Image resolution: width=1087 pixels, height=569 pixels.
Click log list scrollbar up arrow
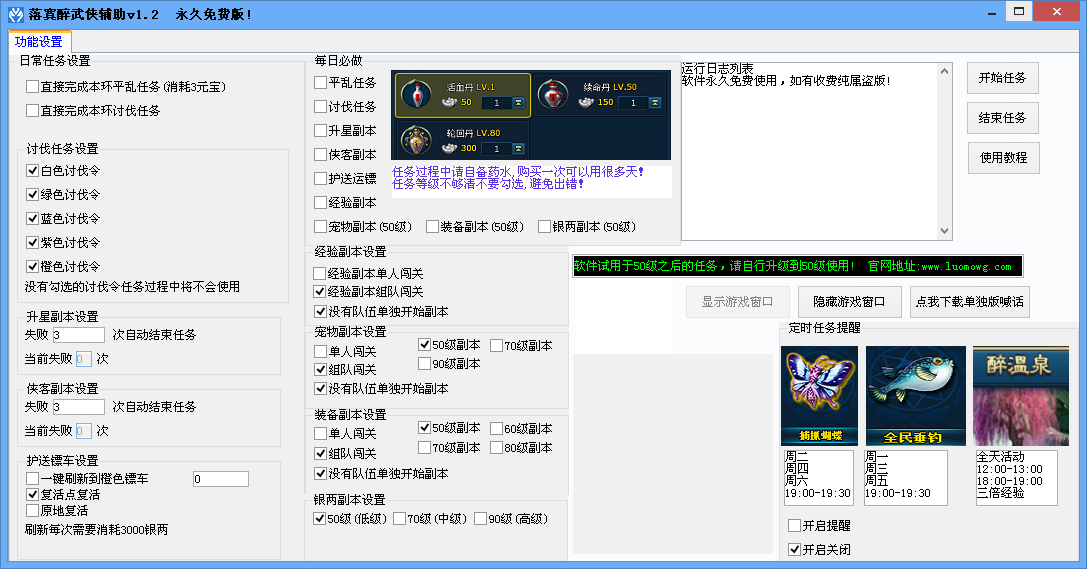(x=944, y=71)
